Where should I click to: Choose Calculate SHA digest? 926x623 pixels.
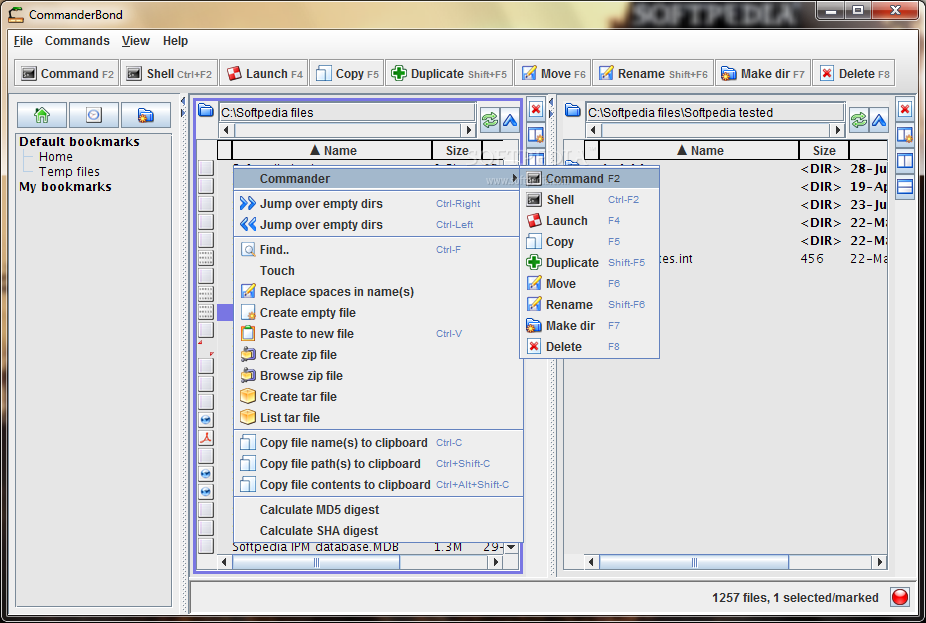click(x=378, y=531)
